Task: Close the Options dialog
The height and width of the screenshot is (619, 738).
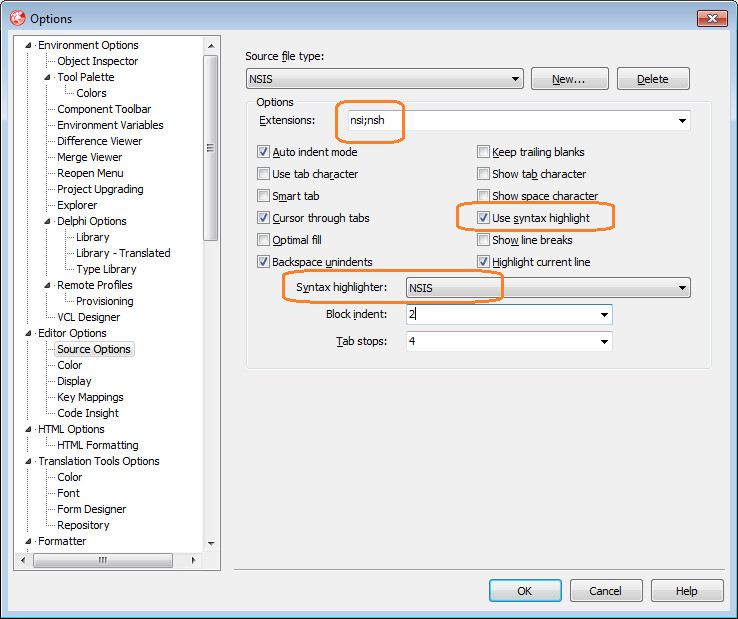Action: point(712,18)
